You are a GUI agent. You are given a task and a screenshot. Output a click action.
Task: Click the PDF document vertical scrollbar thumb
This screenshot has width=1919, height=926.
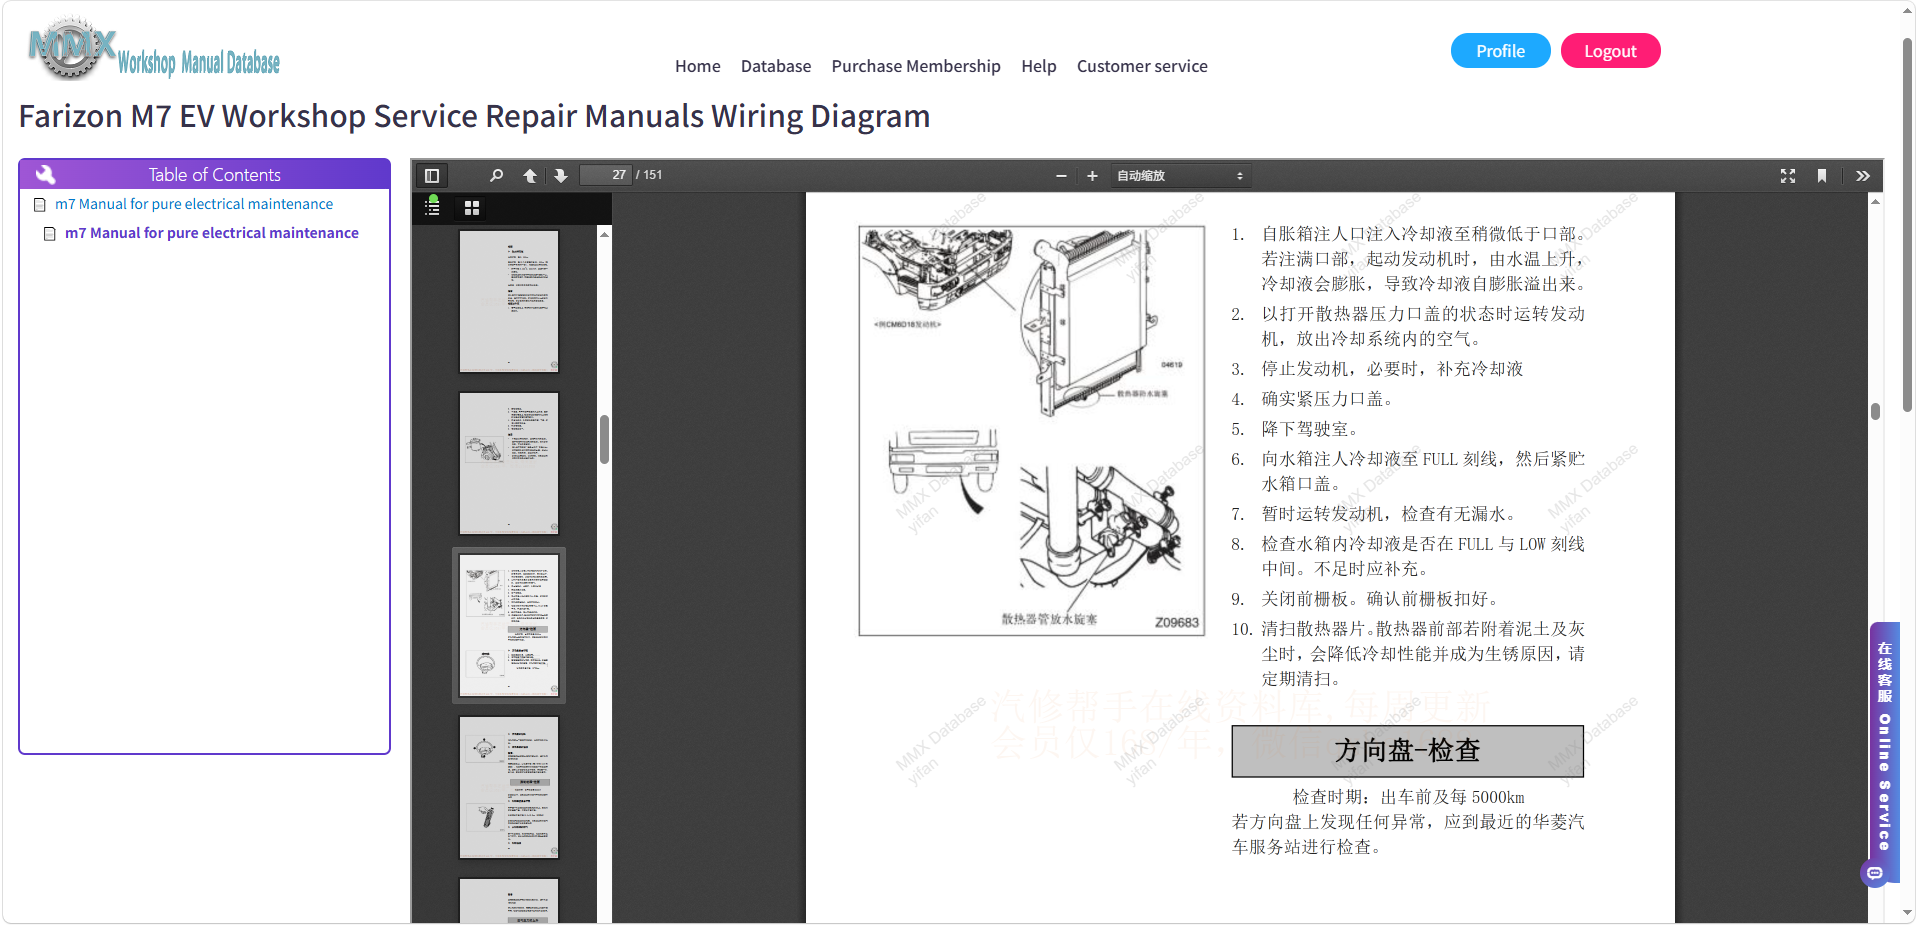pos(1875,411)
